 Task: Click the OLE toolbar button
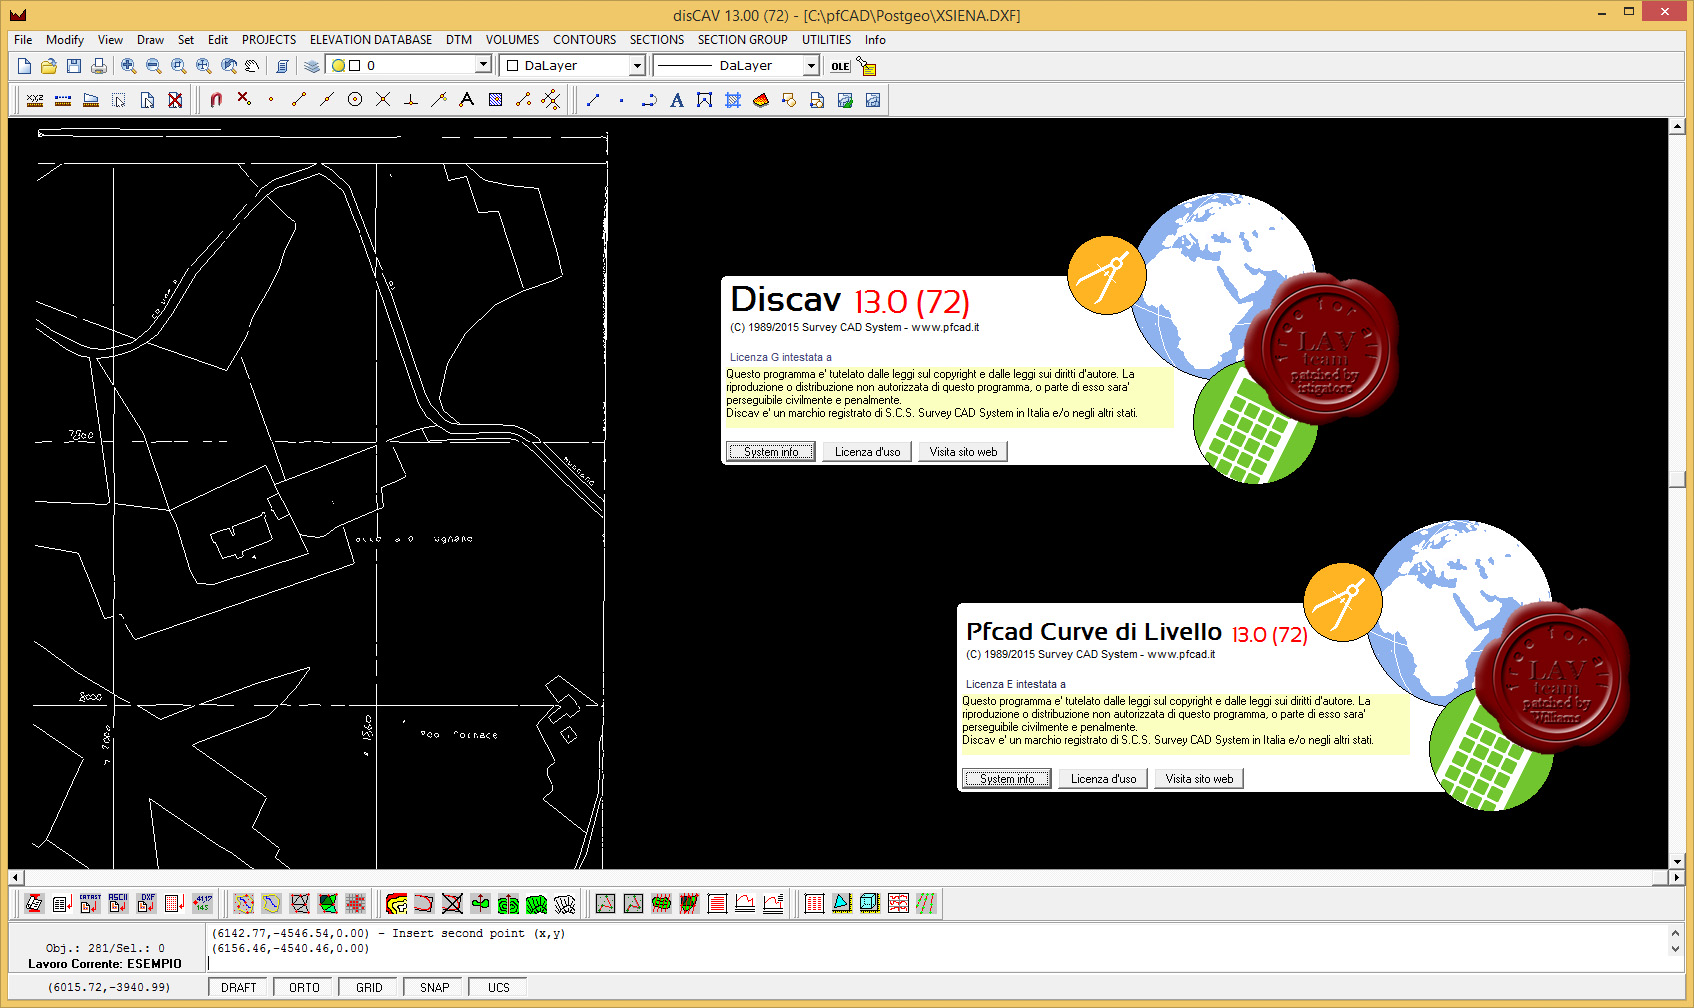click(x=840, y=66)
